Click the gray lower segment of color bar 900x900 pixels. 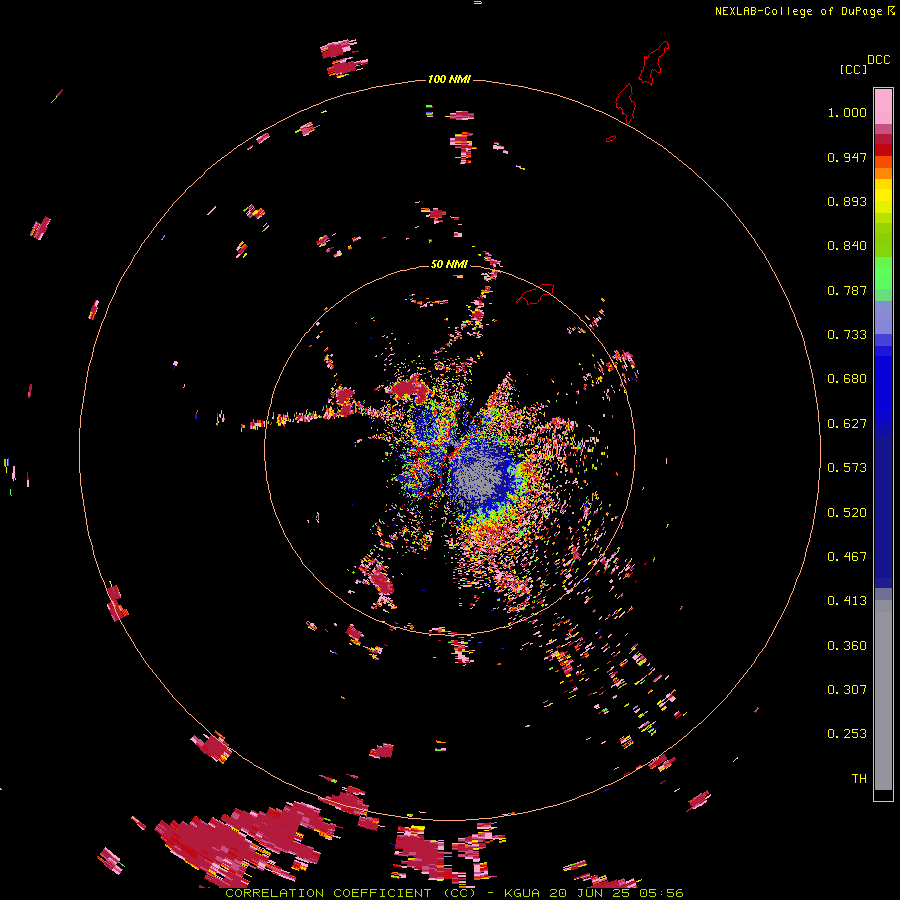pyautogui.click(x=883, y=695)
